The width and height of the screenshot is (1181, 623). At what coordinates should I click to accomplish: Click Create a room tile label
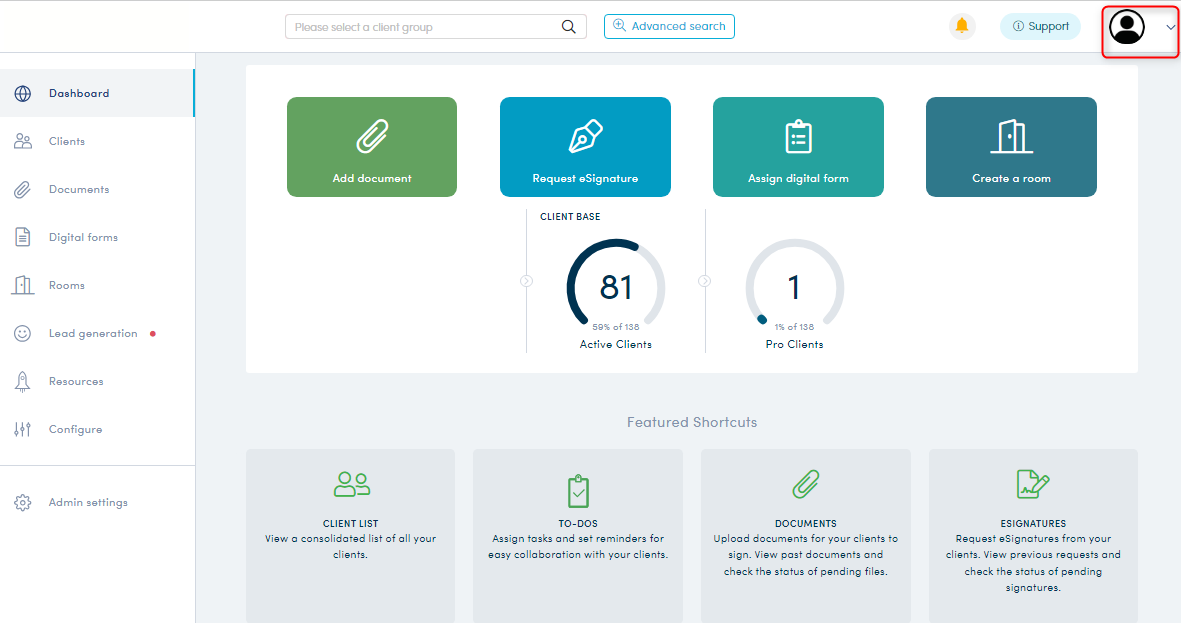[x=1012, y=179]
